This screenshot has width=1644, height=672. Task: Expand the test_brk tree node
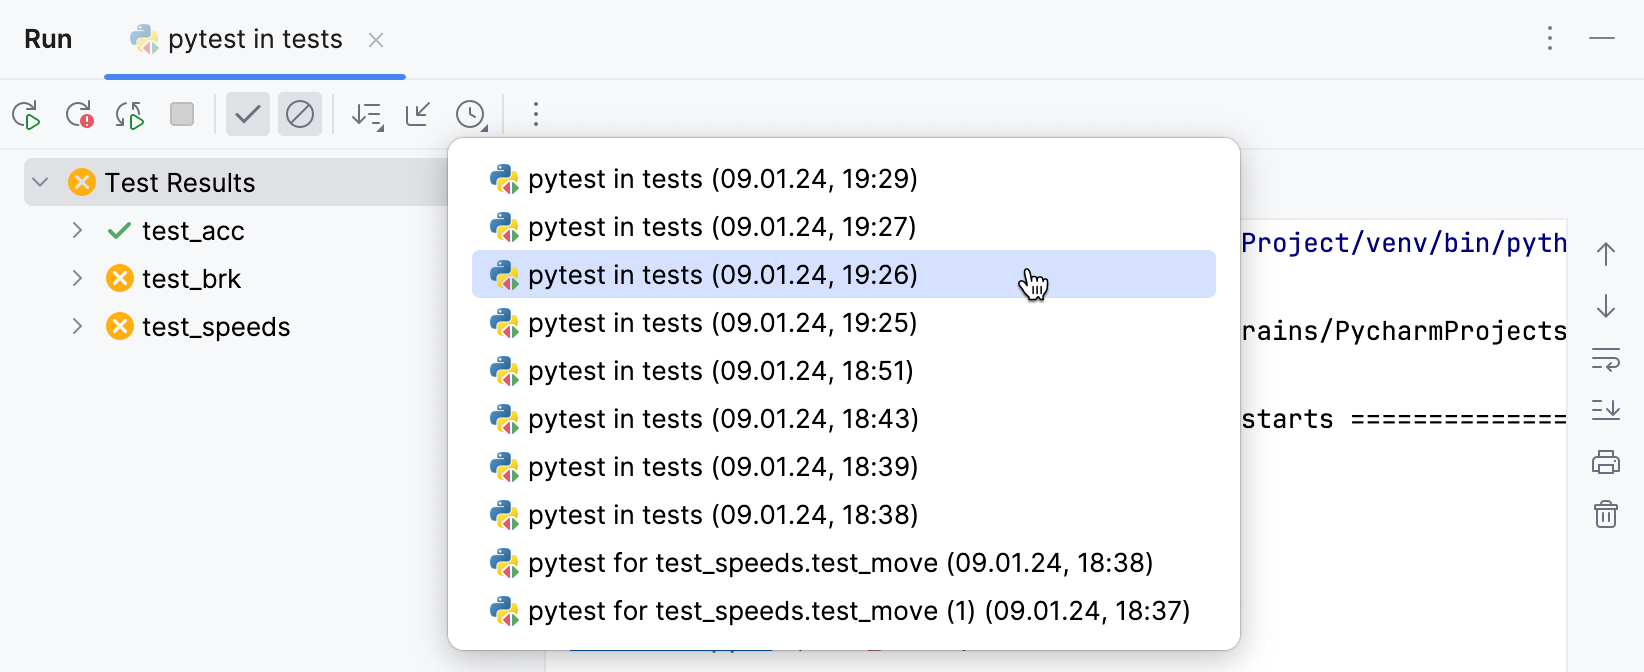[x=77, y=278]
